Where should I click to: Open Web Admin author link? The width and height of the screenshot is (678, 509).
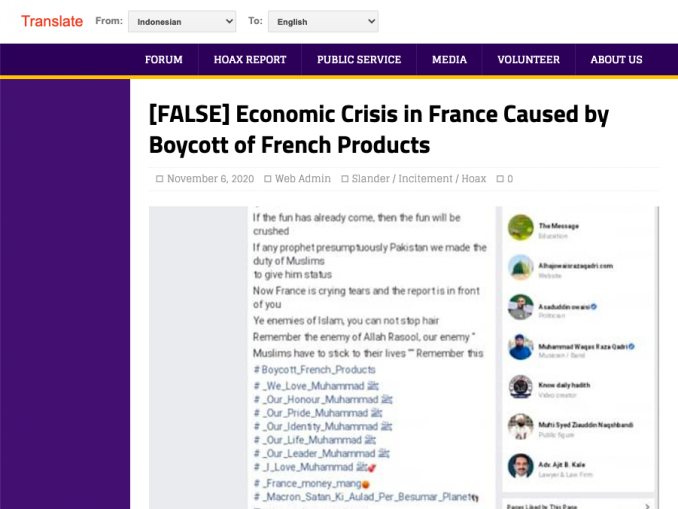click(303, 179)
